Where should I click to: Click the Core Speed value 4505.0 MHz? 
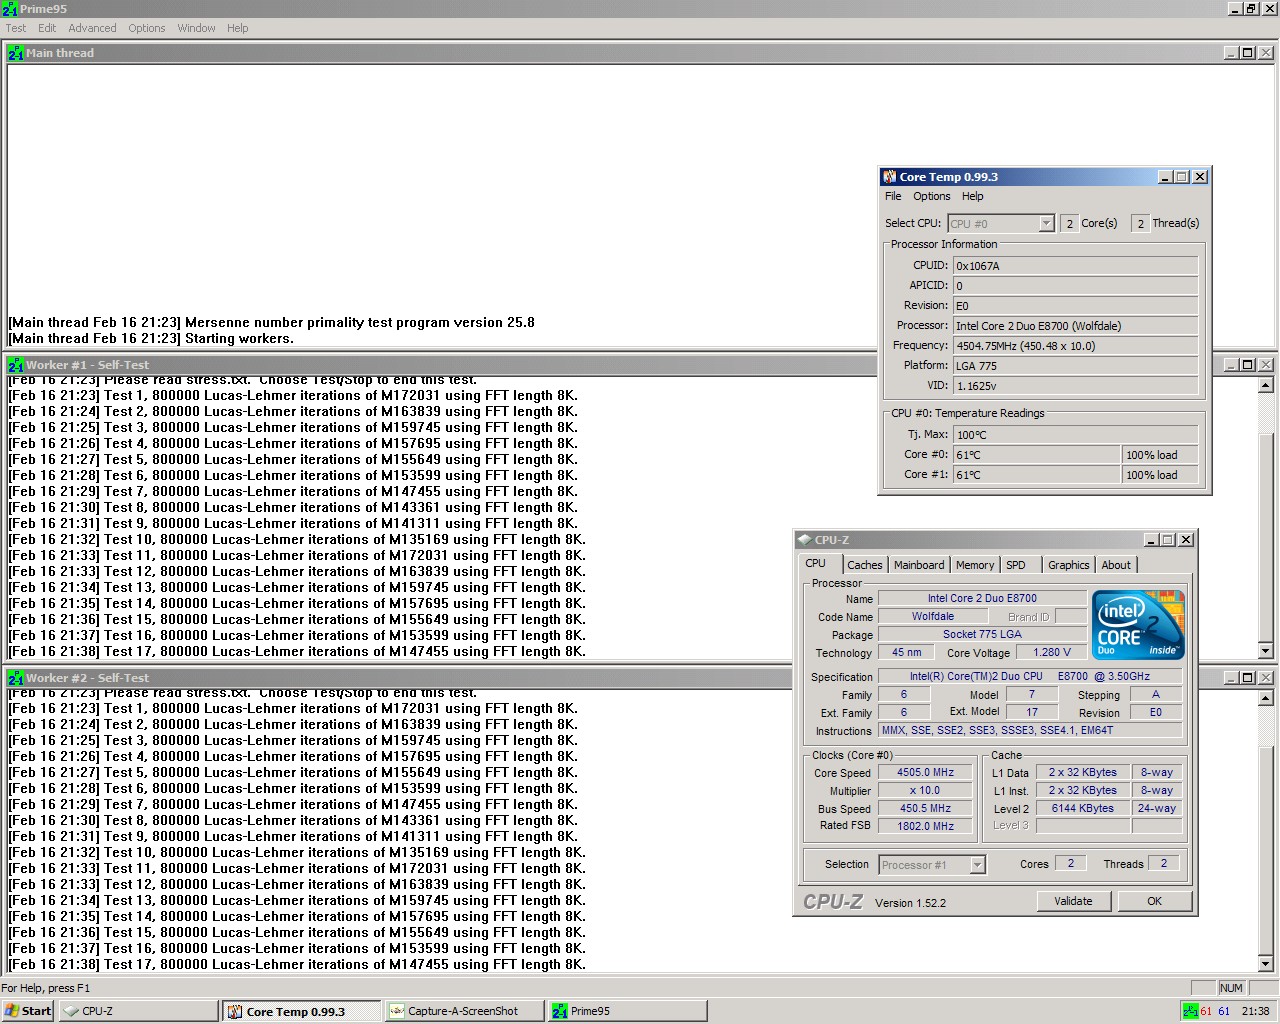tap(925, 772)
